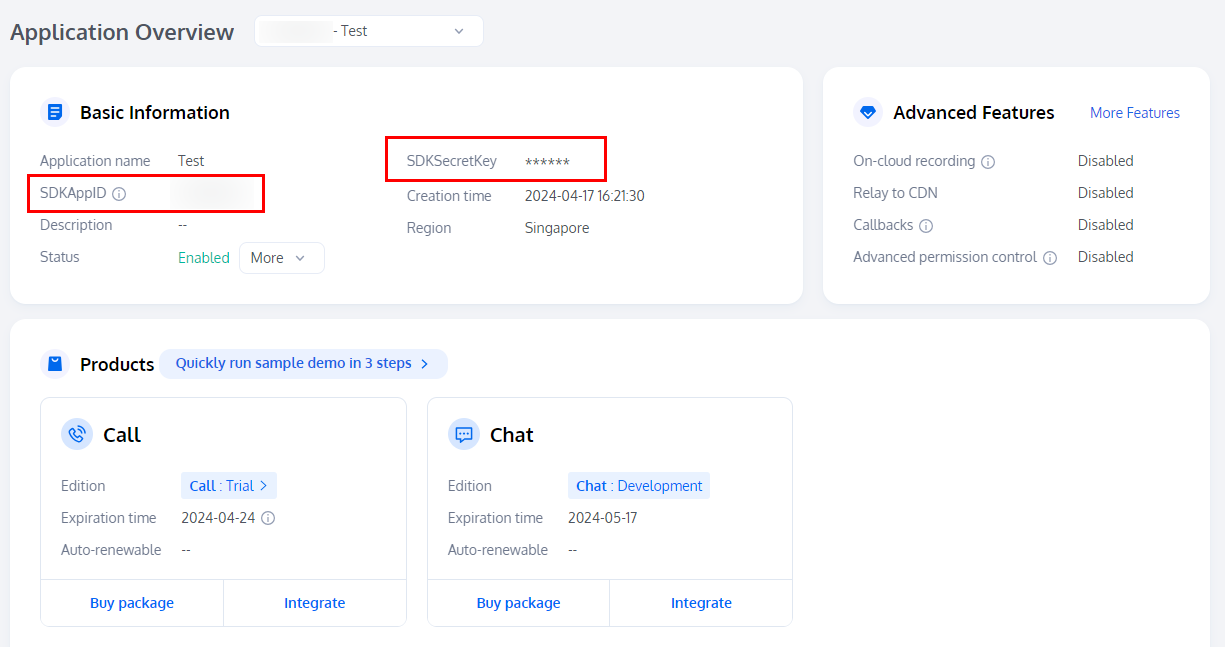Click Buy package under Call
Image resolution: width=1225 pixels, height=647 pixels.
pos(132,603)
